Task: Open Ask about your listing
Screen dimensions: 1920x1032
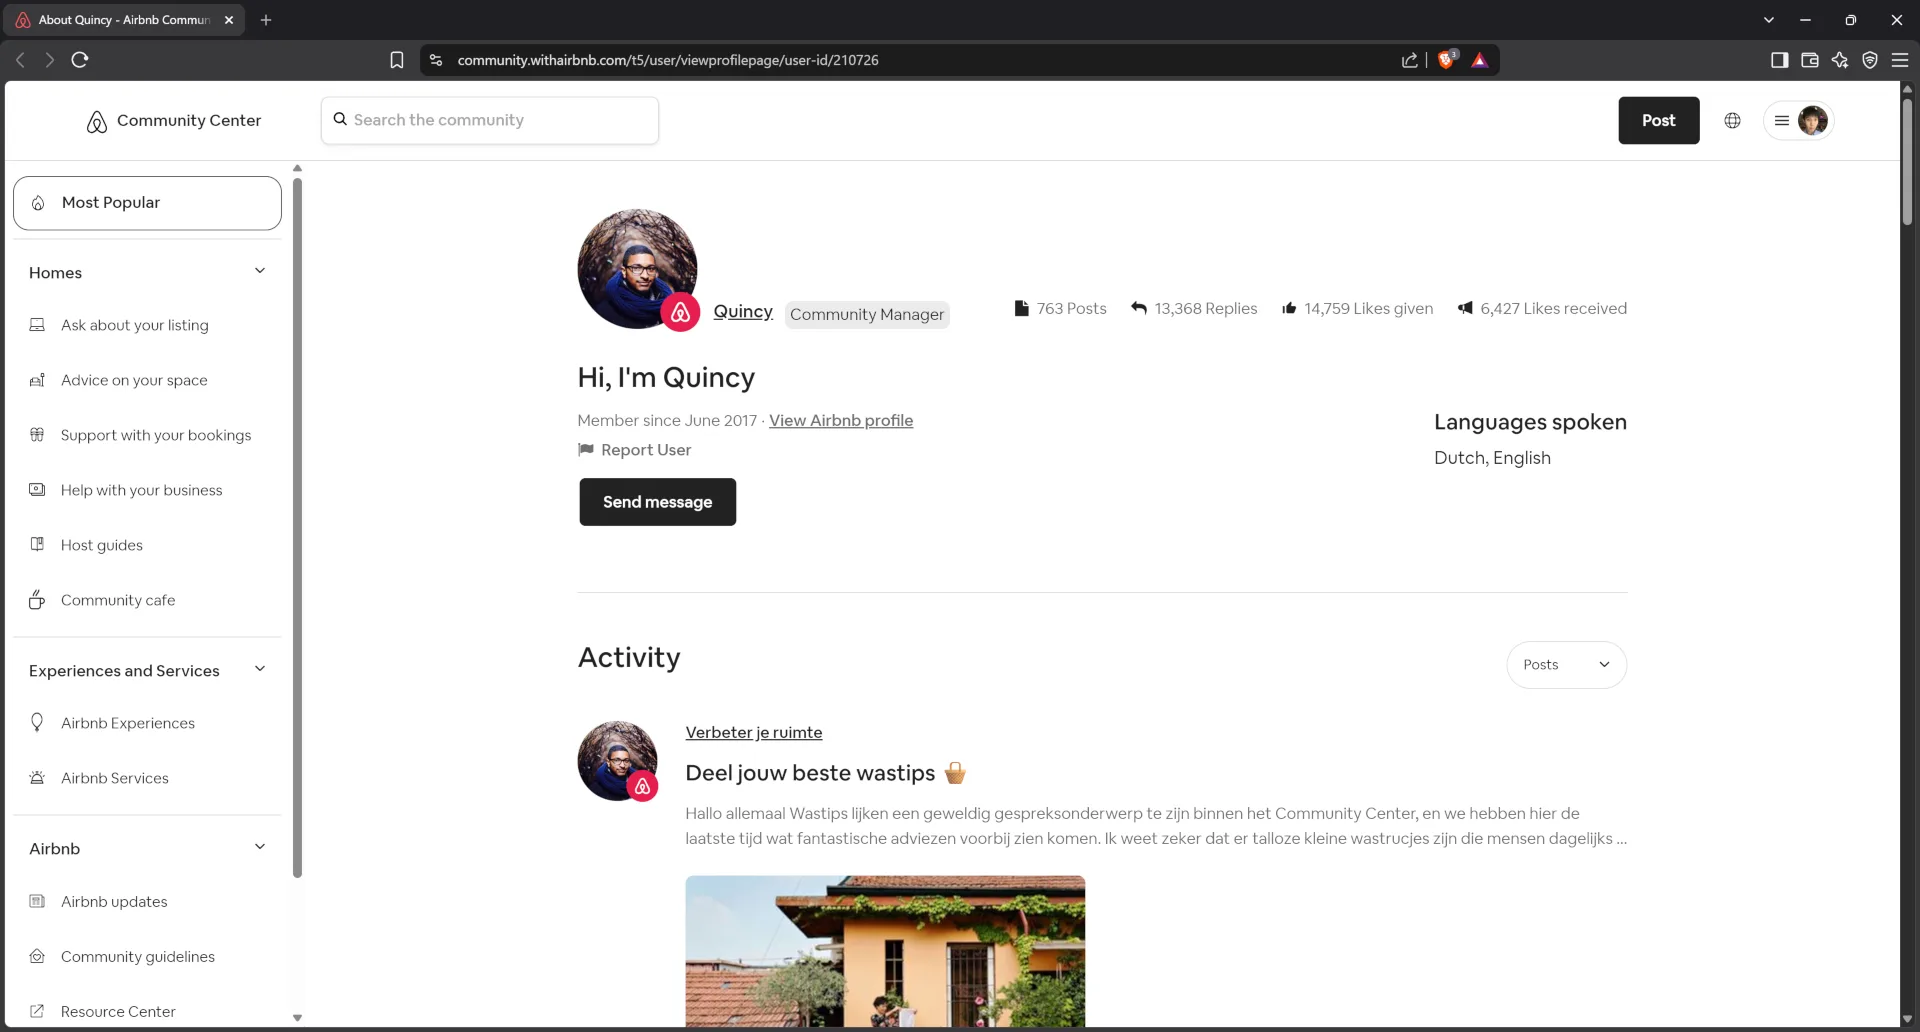Action: [x=135, y=325]
